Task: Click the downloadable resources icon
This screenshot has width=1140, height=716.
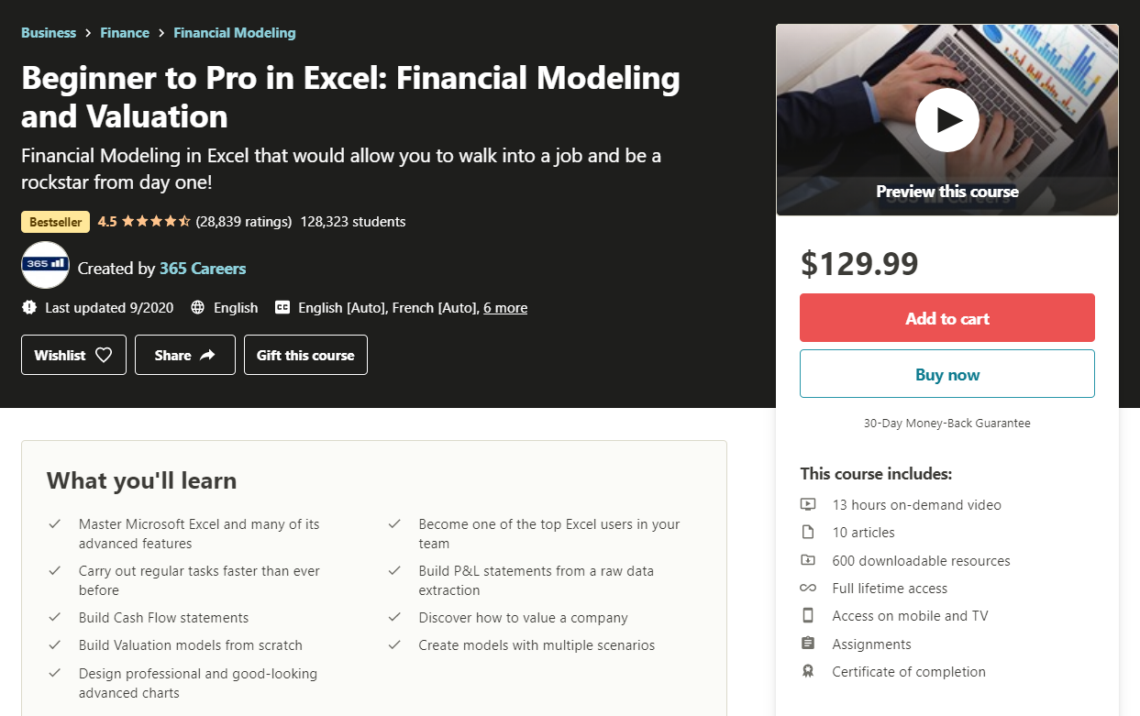Action: (x=809, y=560)
